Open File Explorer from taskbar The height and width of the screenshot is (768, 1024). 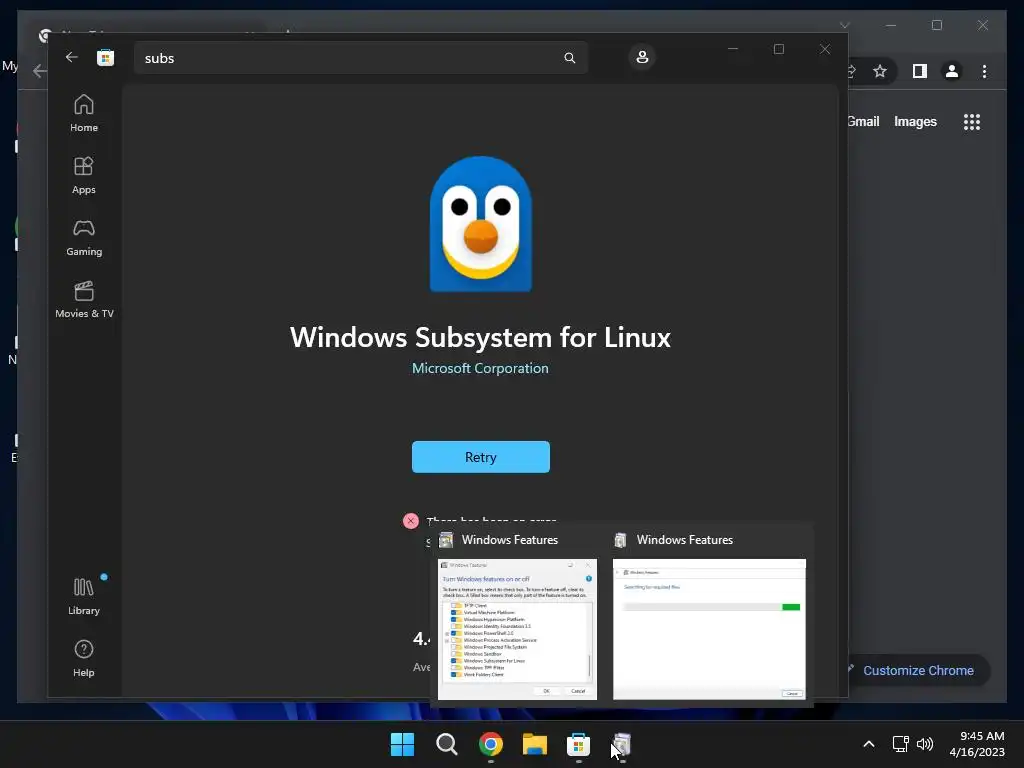click(535, 744)
